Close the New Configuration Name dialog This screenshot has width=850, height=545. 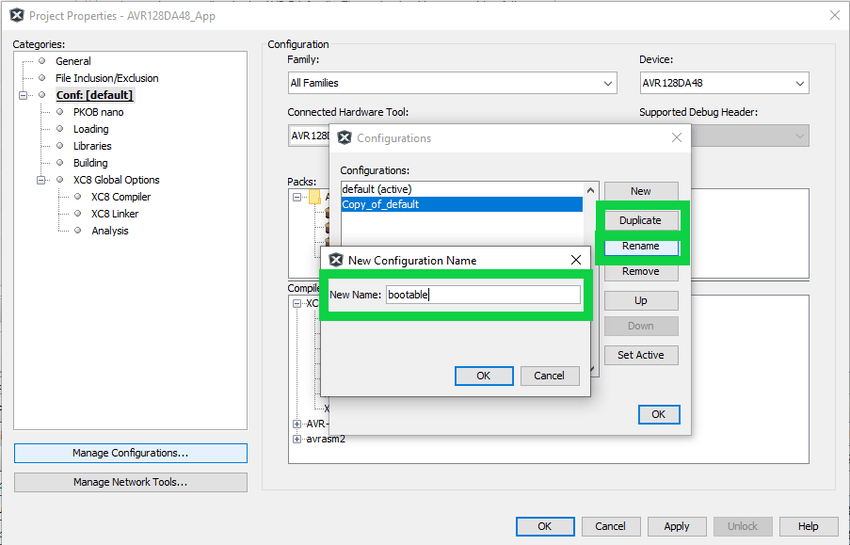click(x=576, y=260)
